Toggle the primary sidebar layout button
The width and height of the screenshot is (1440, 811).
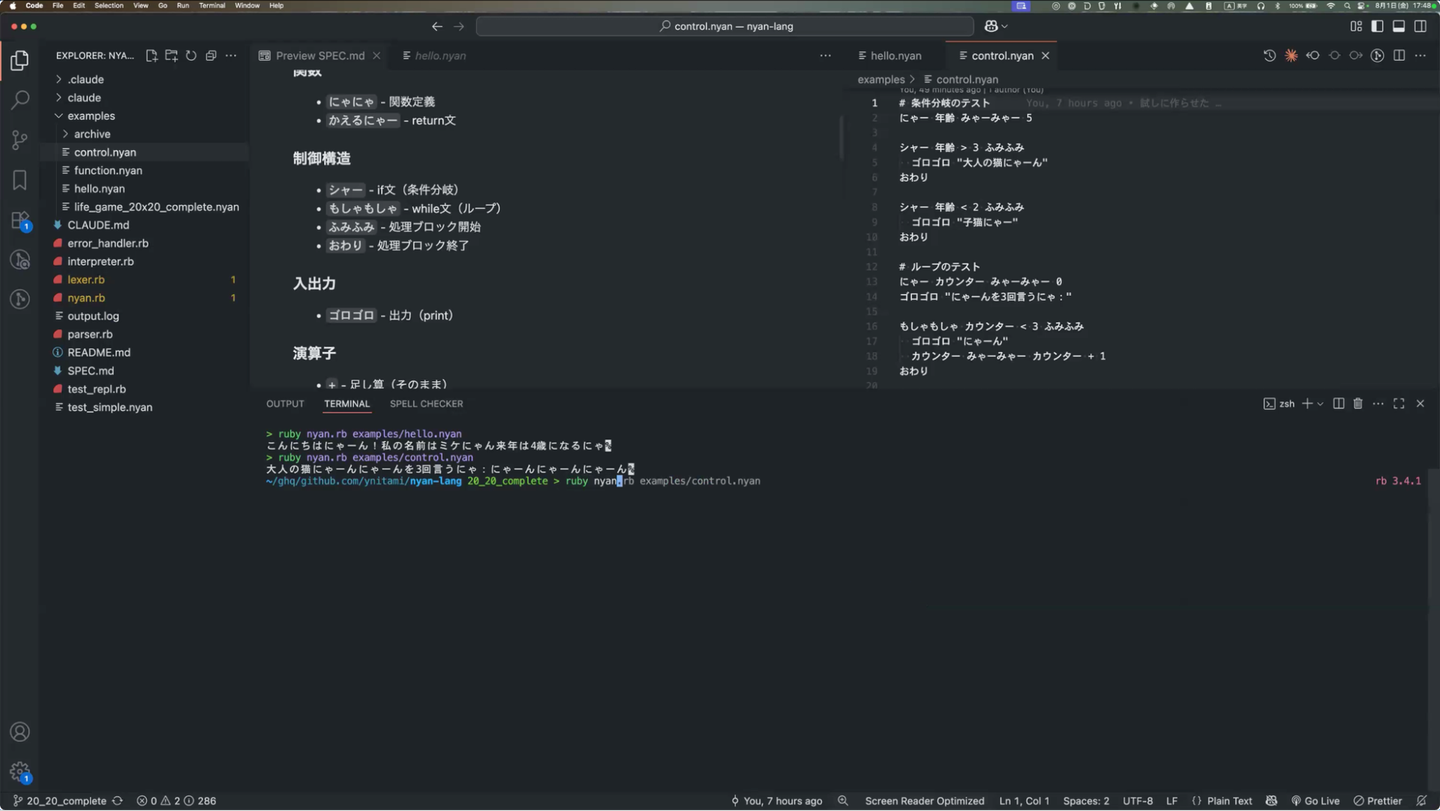(x=1377, y=26)
